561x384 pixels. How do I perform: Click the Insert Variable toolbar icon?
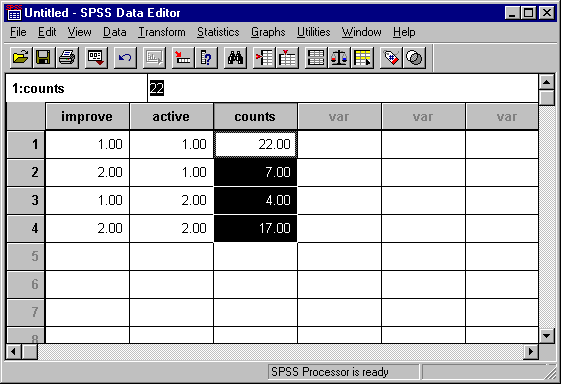[x=287, y=58]
